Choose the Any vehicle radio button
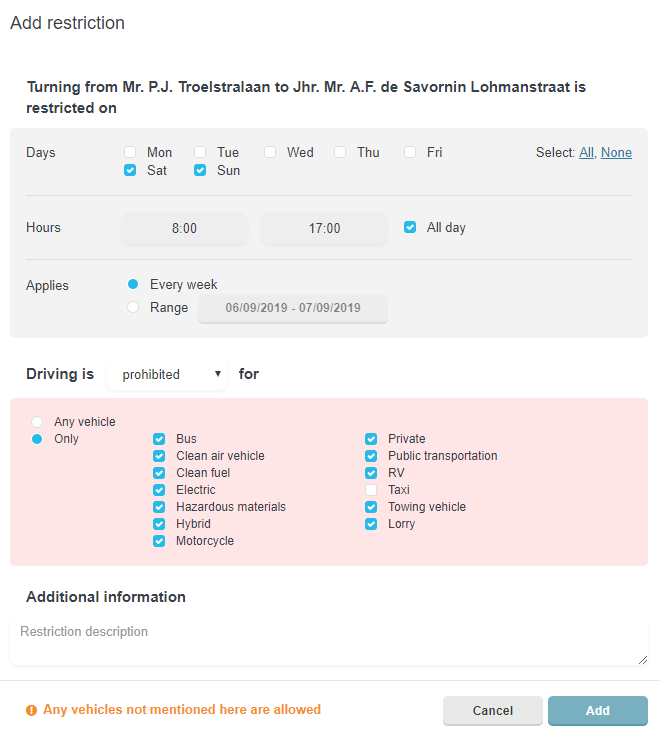The width and height of the screenshot is (660, 737). (x=38, y=422)
